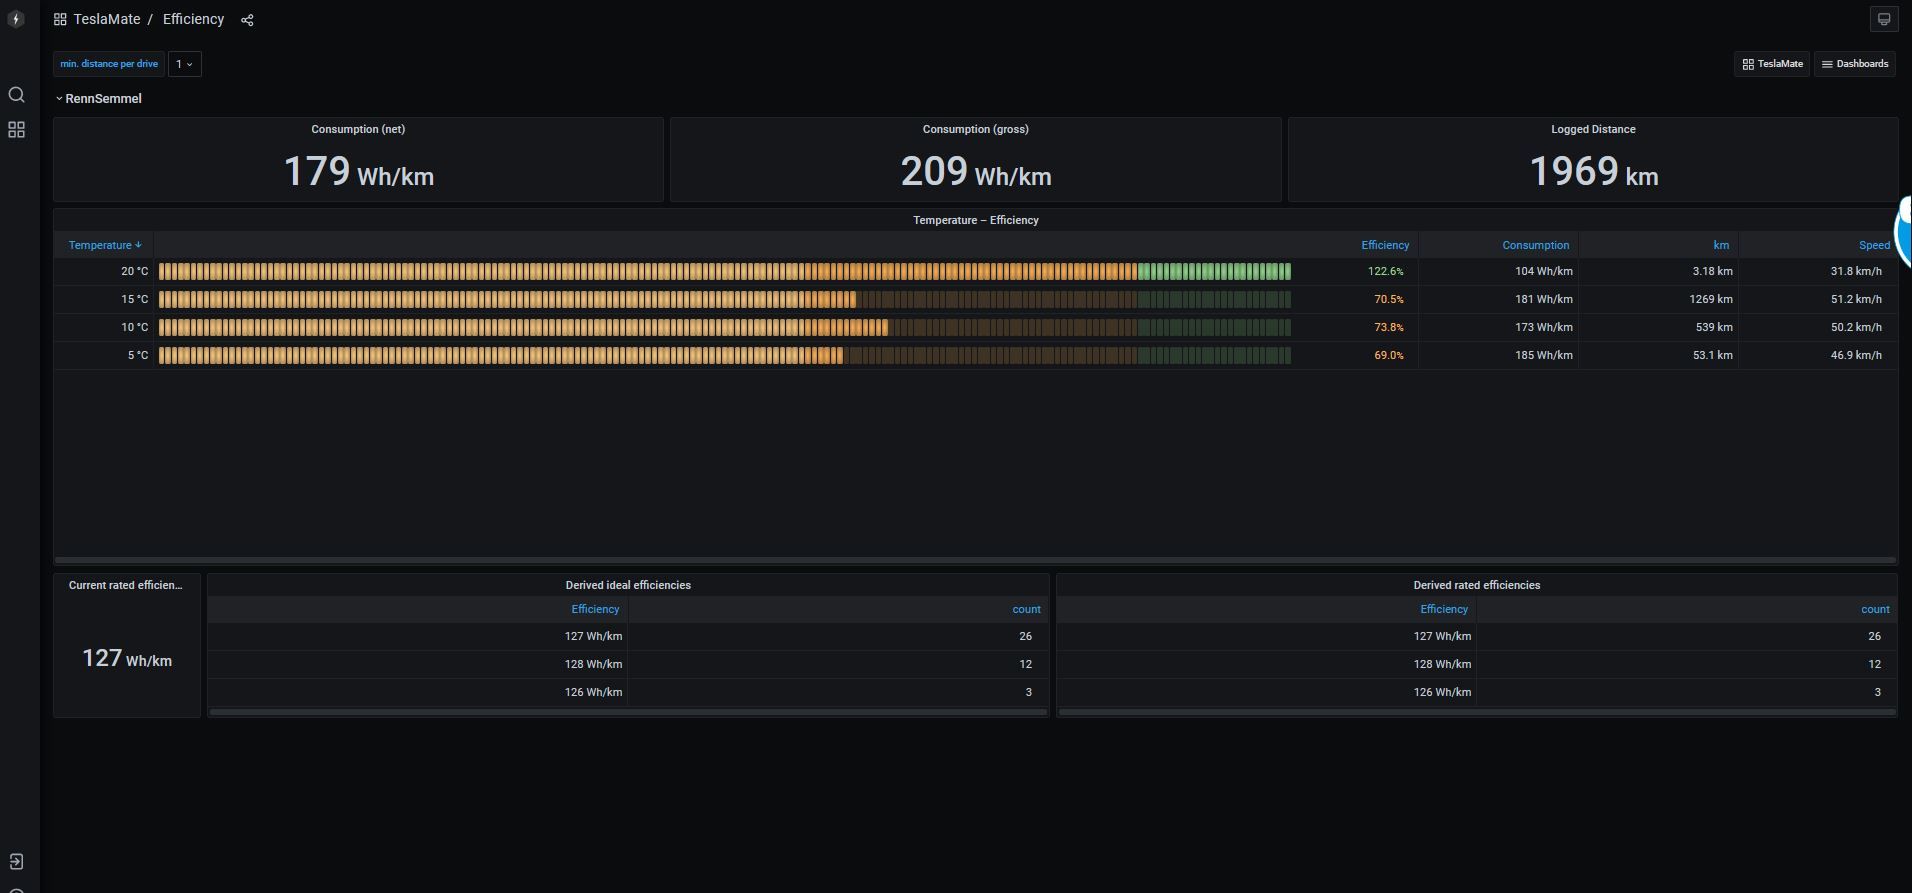Click the 127 Wh/km current rated value
The image size is (1912, 893).
point(126,658)
